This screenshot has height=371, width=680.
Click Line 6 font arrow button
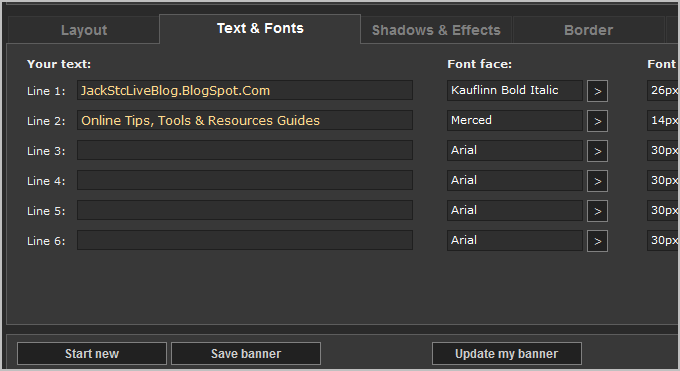[597, 241]
